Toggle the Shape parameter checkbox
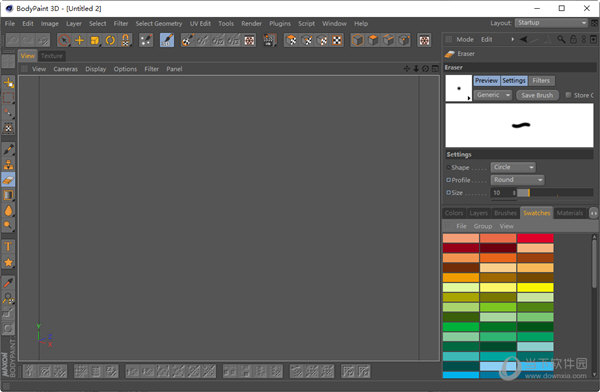Screen dimensions: 600x392 click(448, 167)
